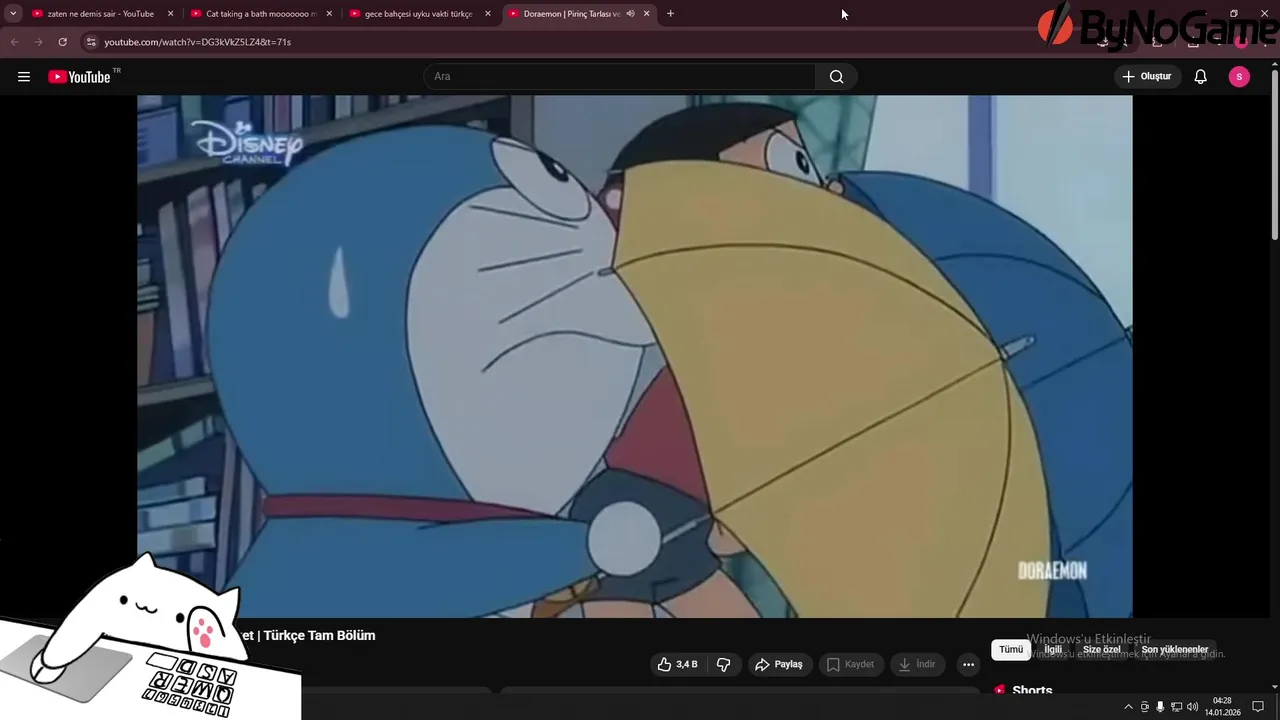Dislike the video with thumbs down

pyautogui.click(x=724, y=664)
